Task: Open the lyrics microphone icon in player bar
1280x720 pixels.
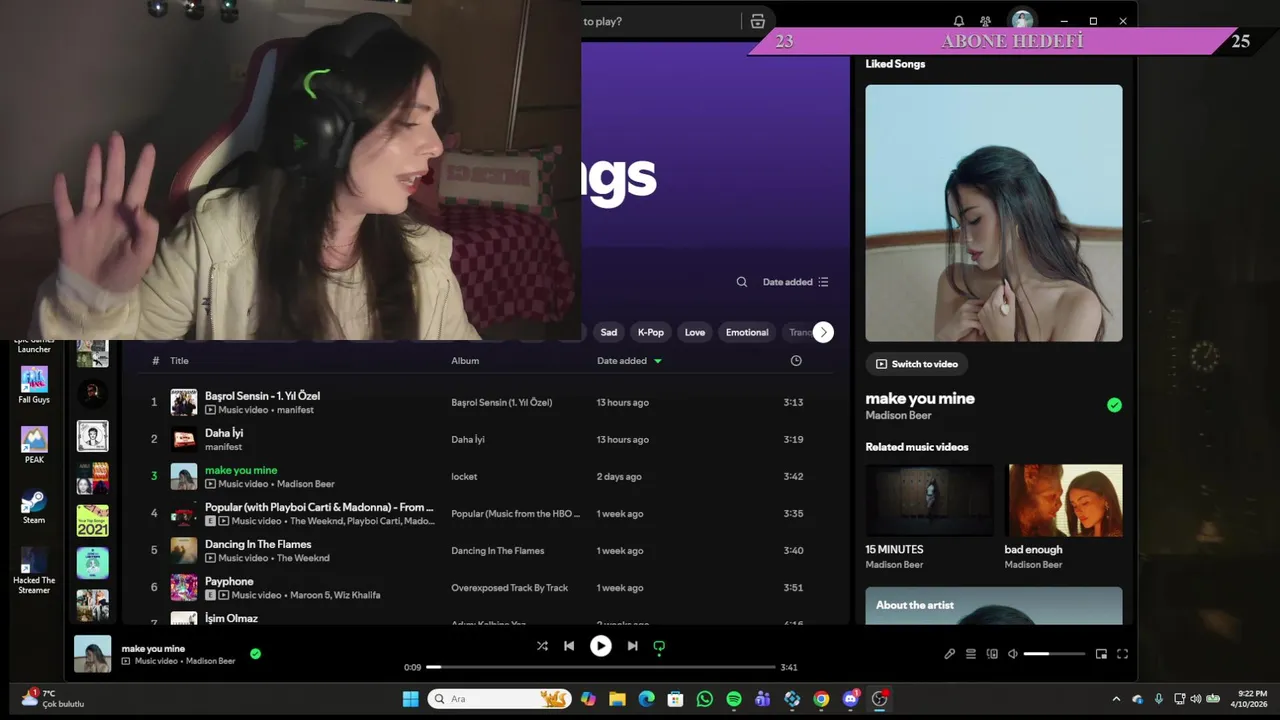Action: click(949, 654)
